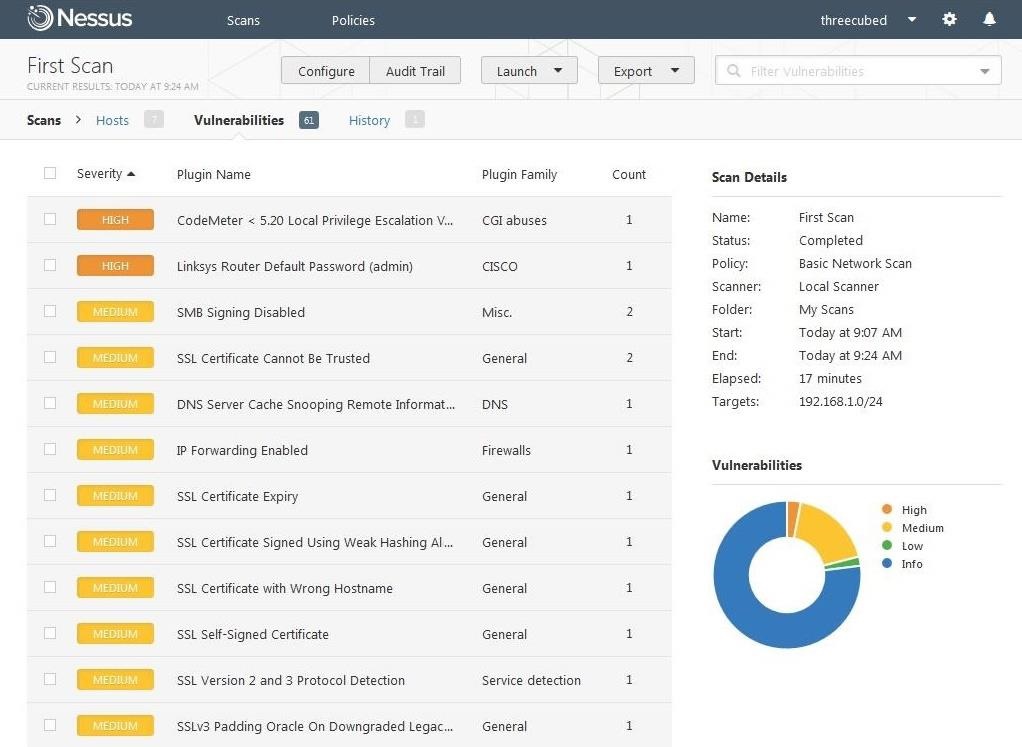The width and height of the screenshot is (1022, 747).
Task: Open the settings gear icon
Action: (949, 20)
